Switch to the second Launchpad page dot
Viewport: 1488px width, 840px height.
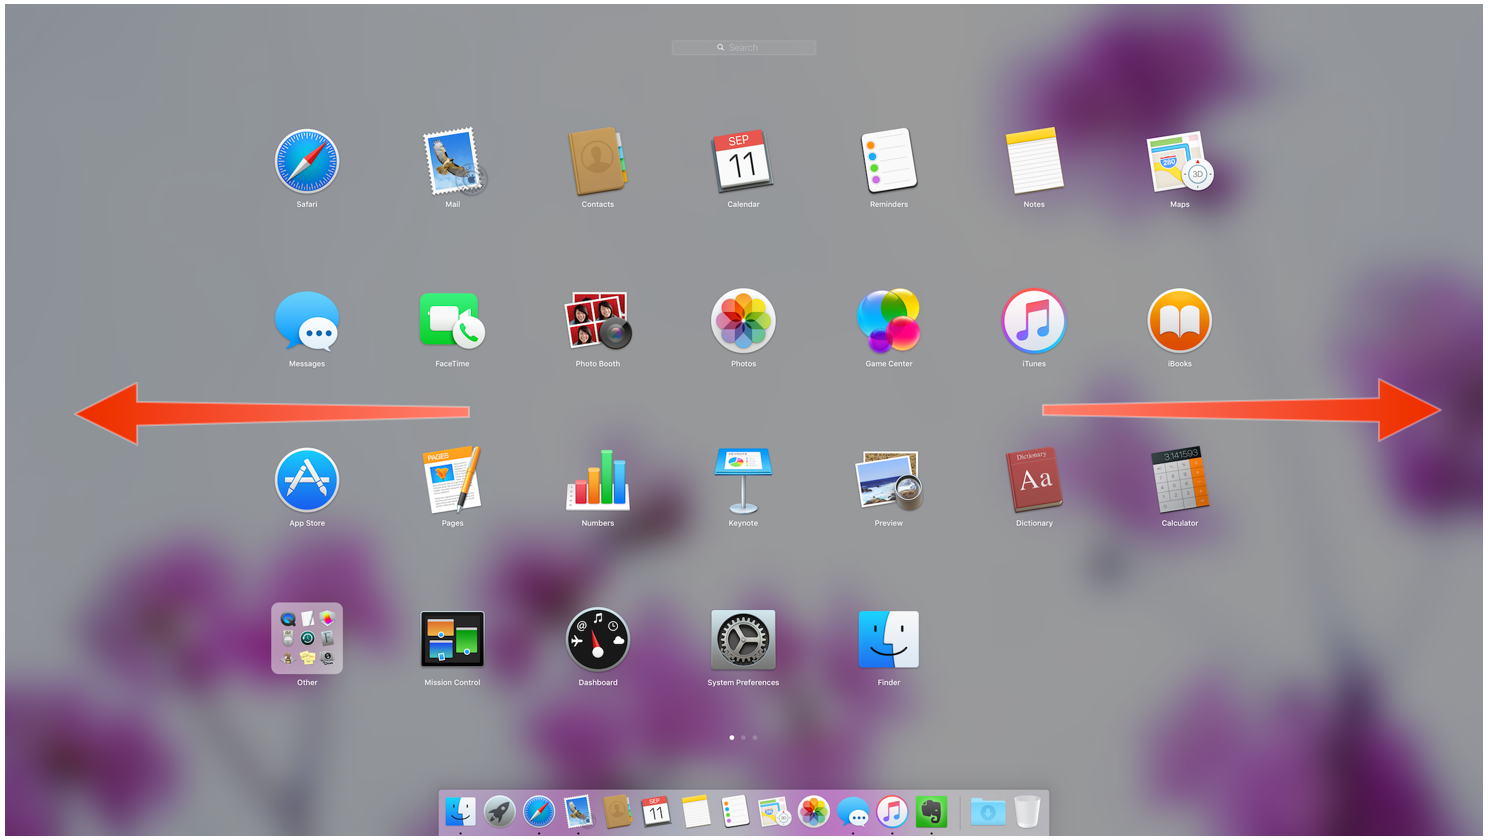(x=743, y=738)
